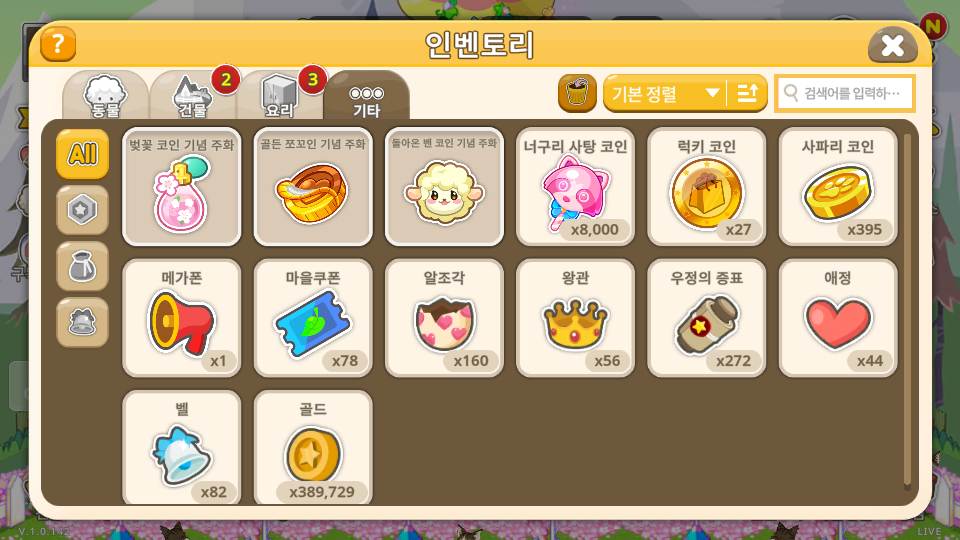Switch to the 건물 tab
The height and width of the screenshot is (540, 960).
pos(193,96)
